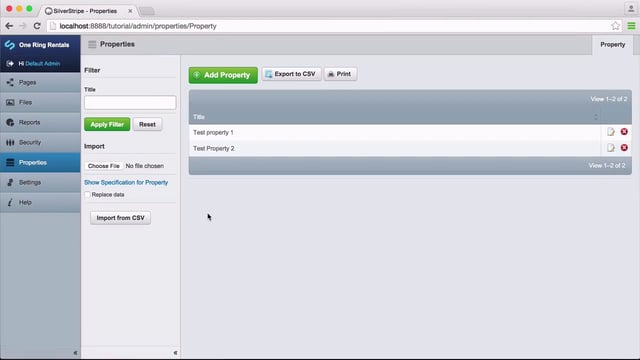
Task: Click the logout icon next to Hi Default Admin
Action: click(x=10, y=64)
